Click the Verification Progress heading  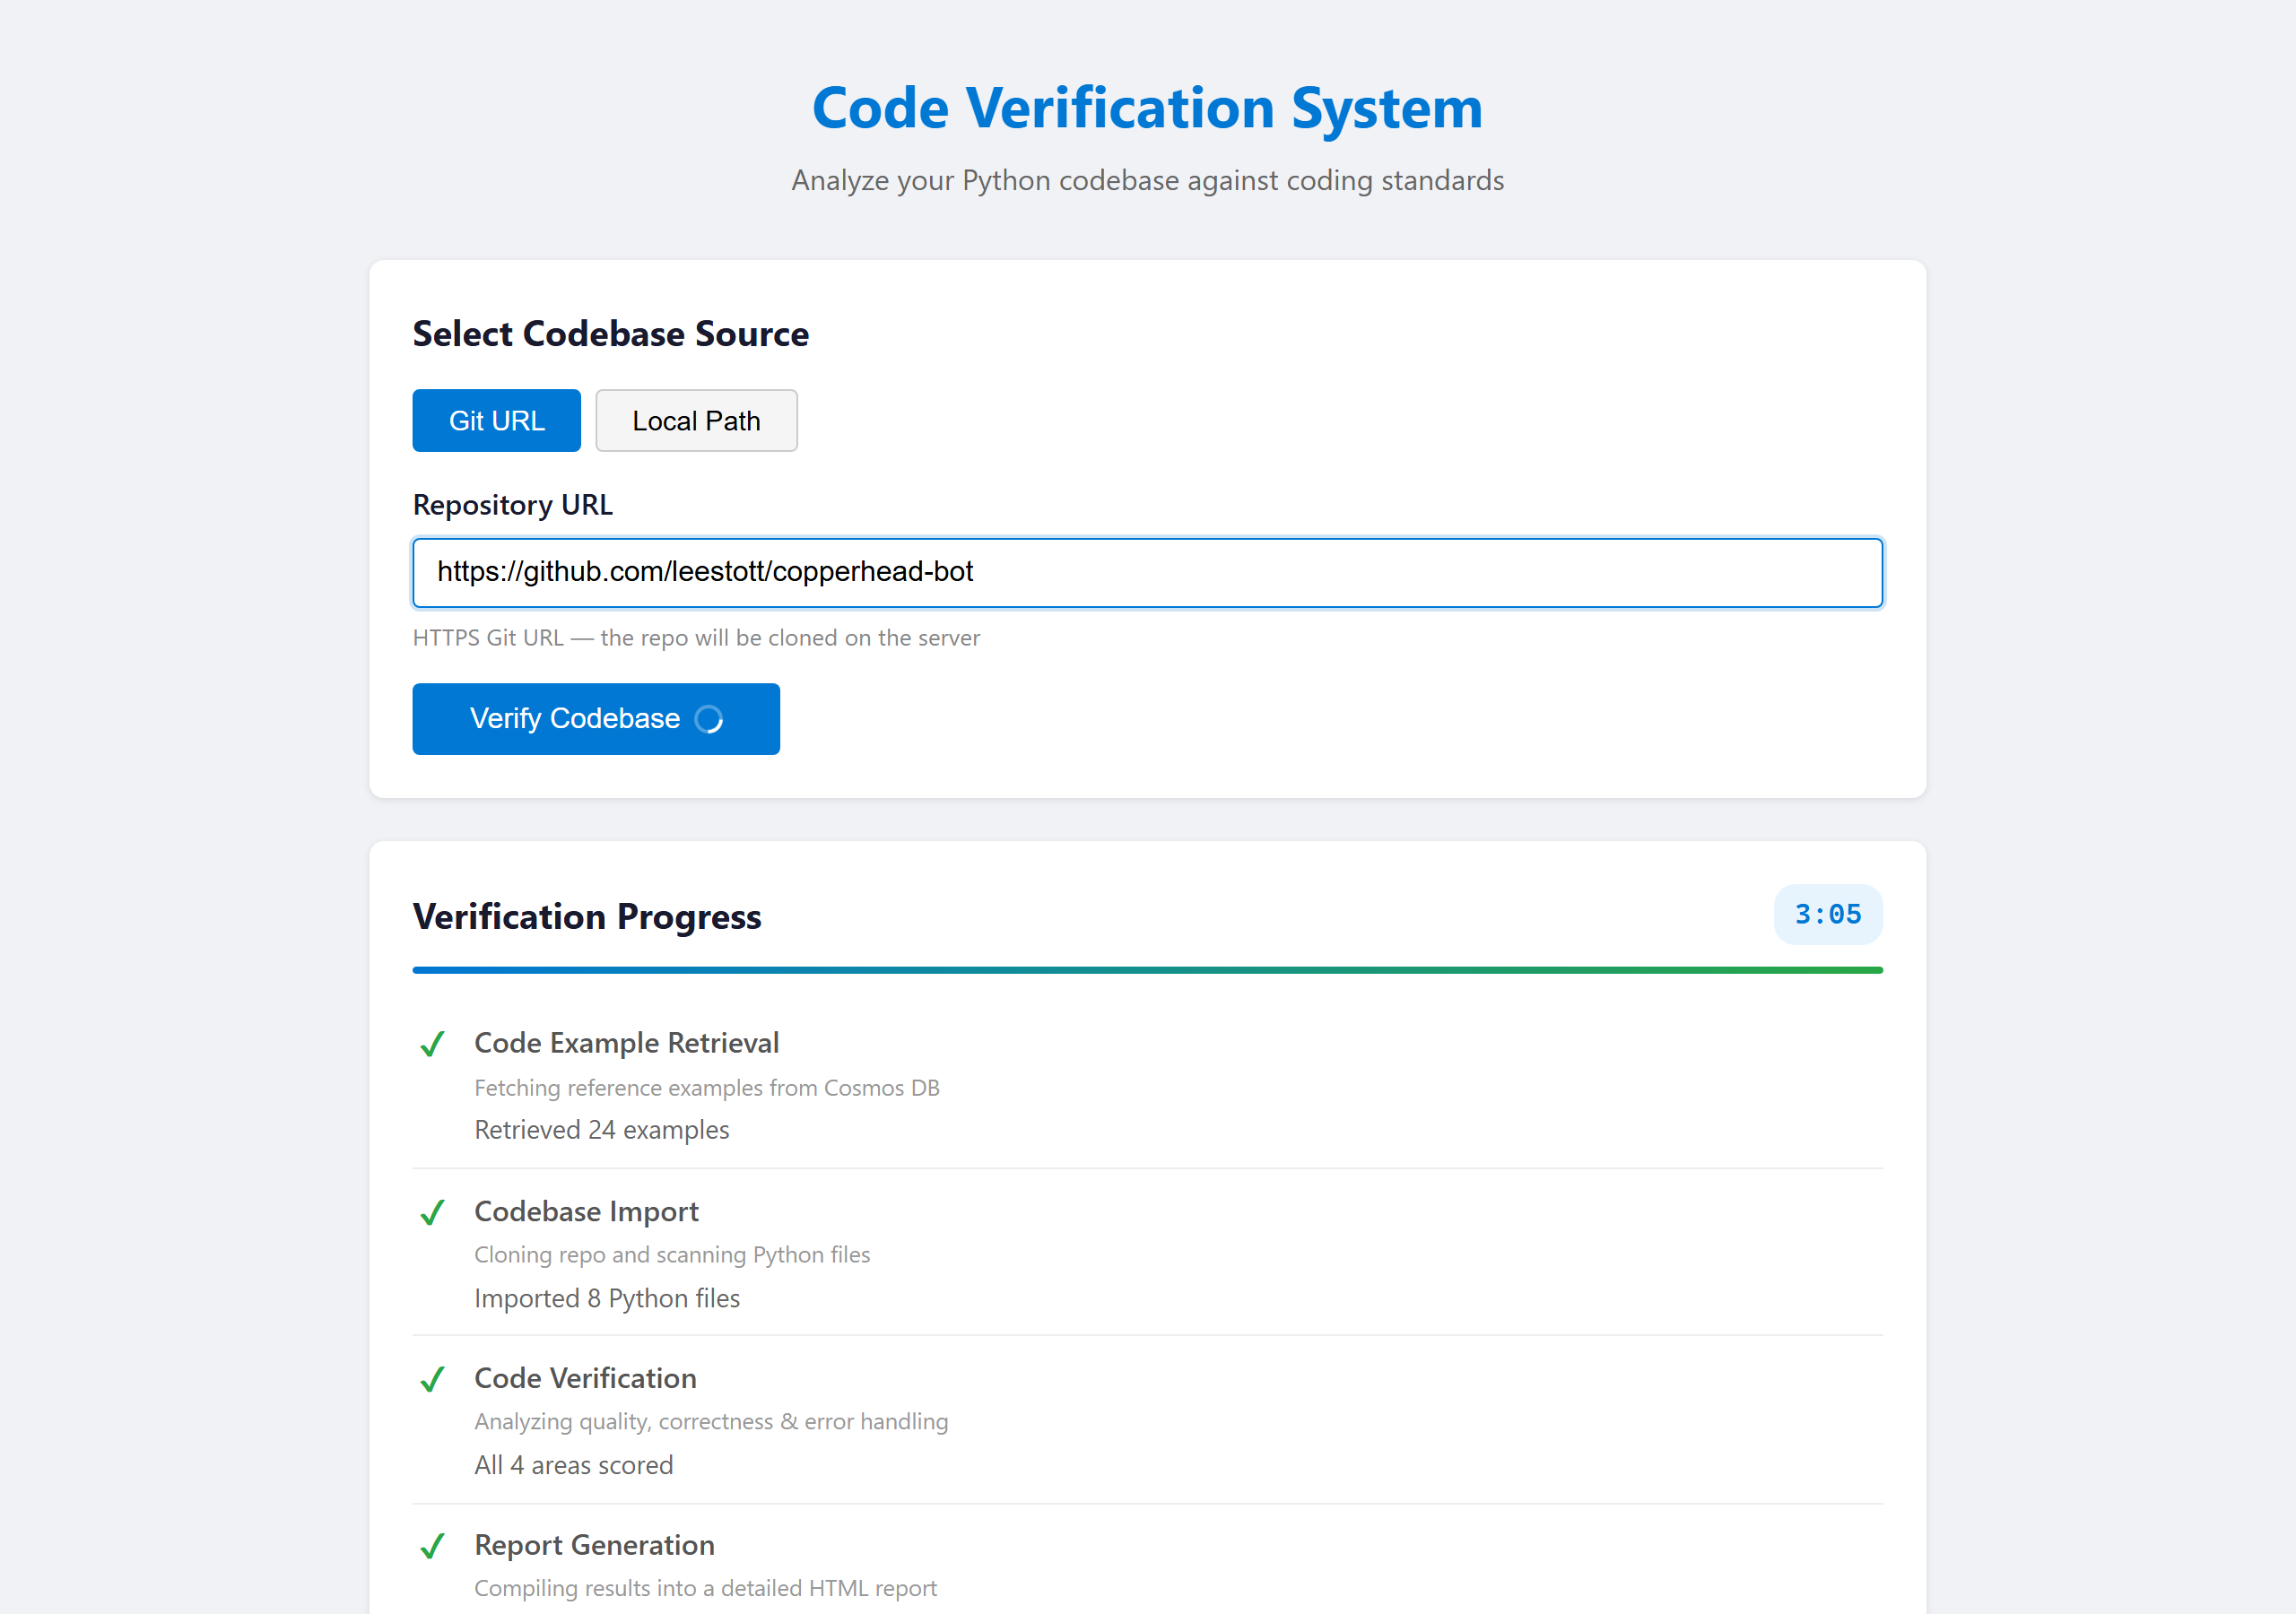pos(587,915)
